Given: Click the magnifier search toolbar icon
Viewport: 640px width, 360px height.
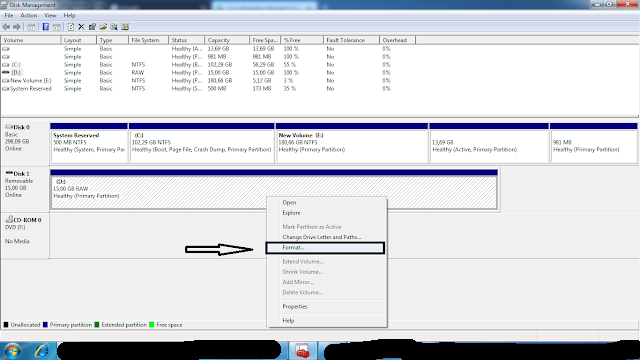Looking at the screenshot, I should (x=114, y=27).
